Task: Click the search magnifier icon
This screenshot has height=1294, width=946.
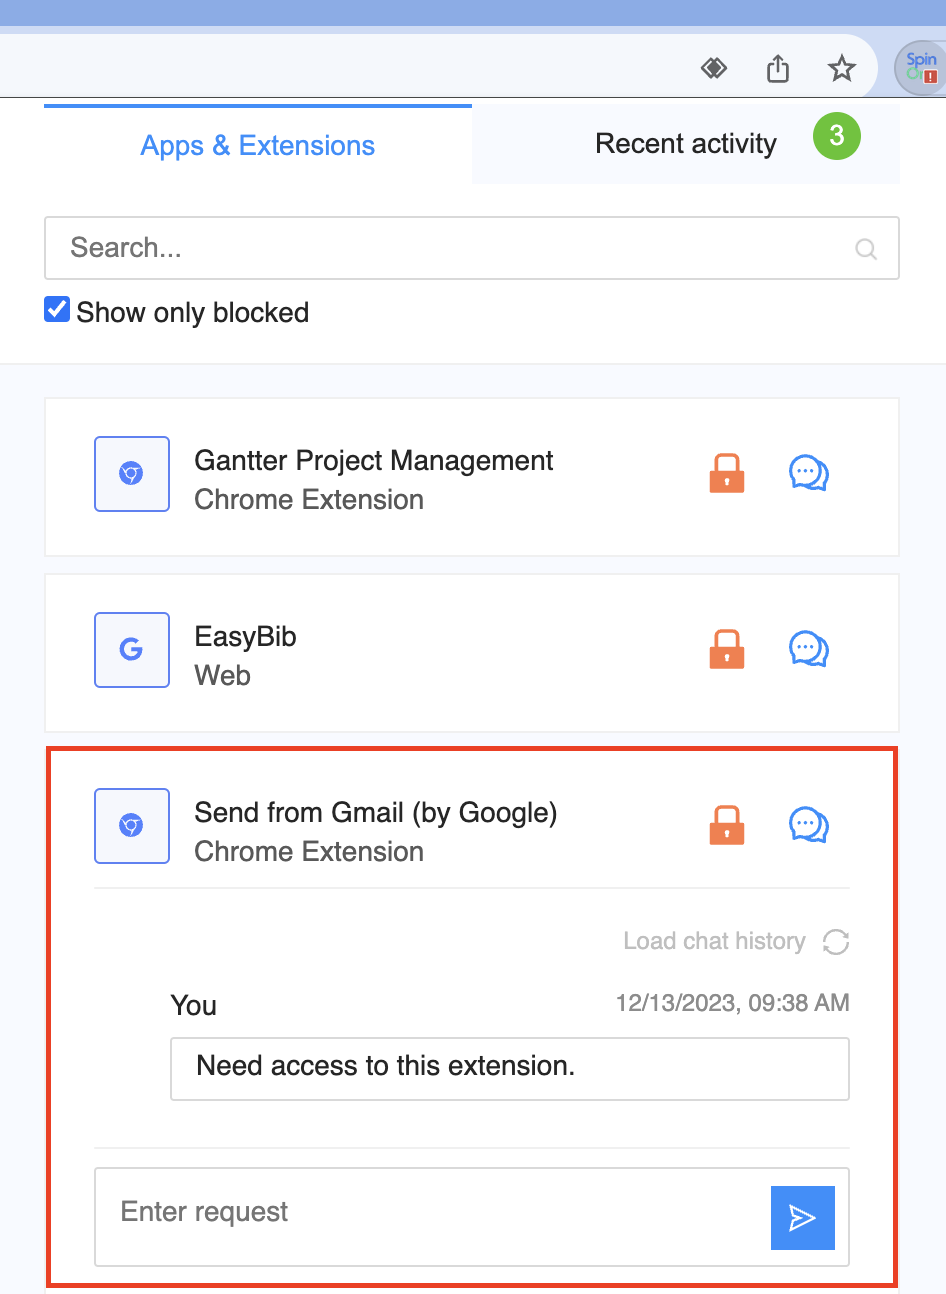Action: (x=866, y=249)
